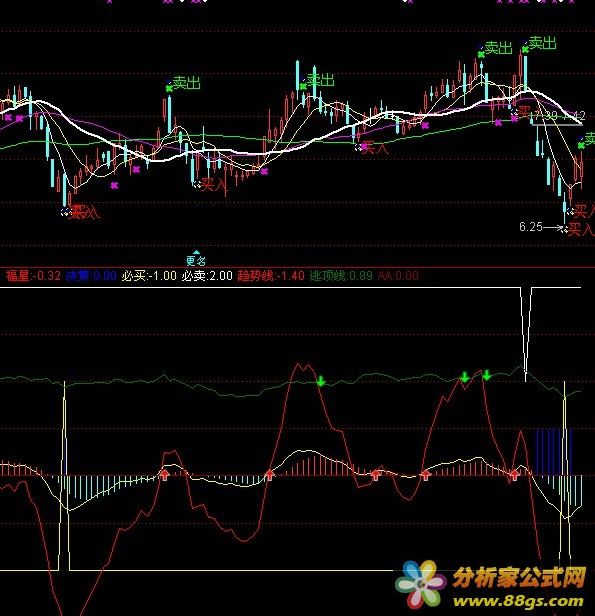The height and width of the screenshot is (616, 595).
Task: Click the leftmost green down arrow signal
Action: 321,381
